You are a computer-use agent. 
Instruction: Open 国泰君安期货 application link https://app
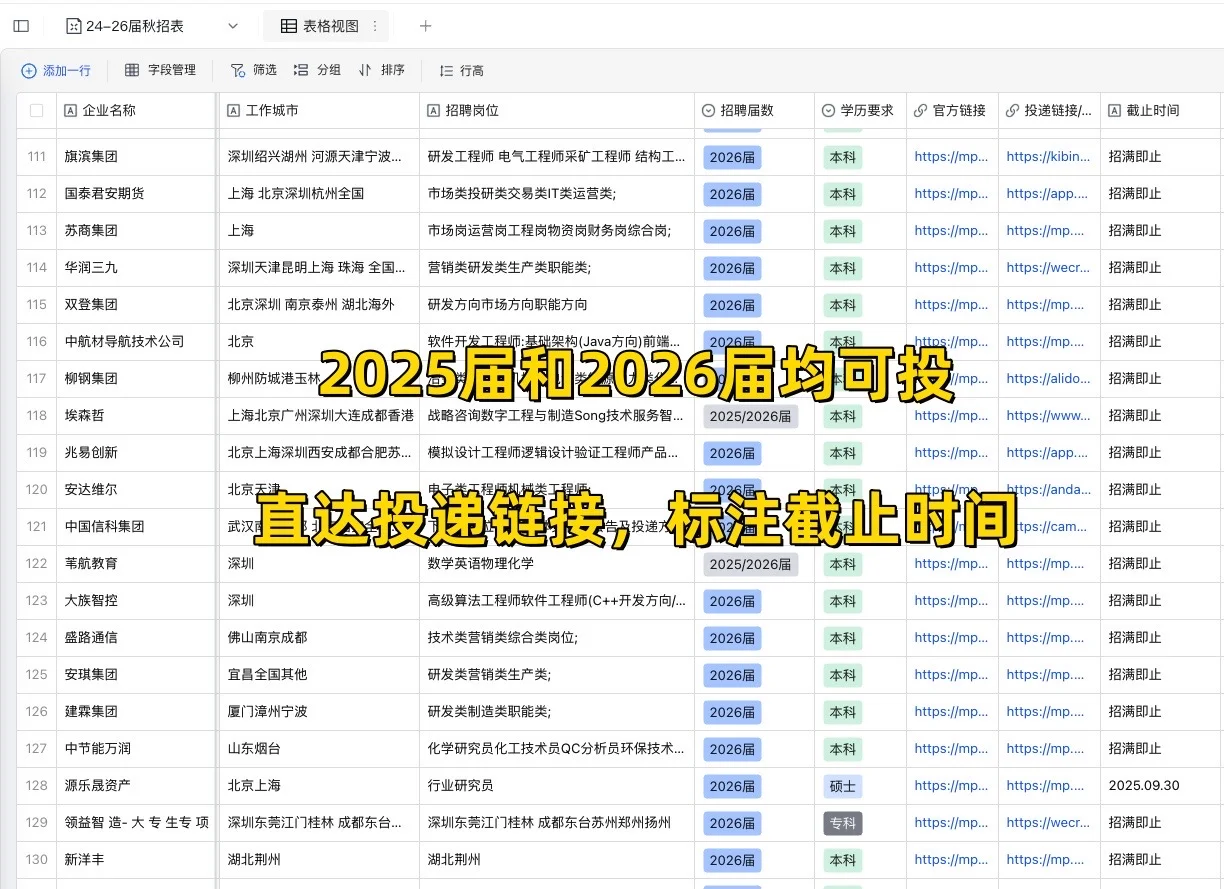click(x=1047, y=194)
